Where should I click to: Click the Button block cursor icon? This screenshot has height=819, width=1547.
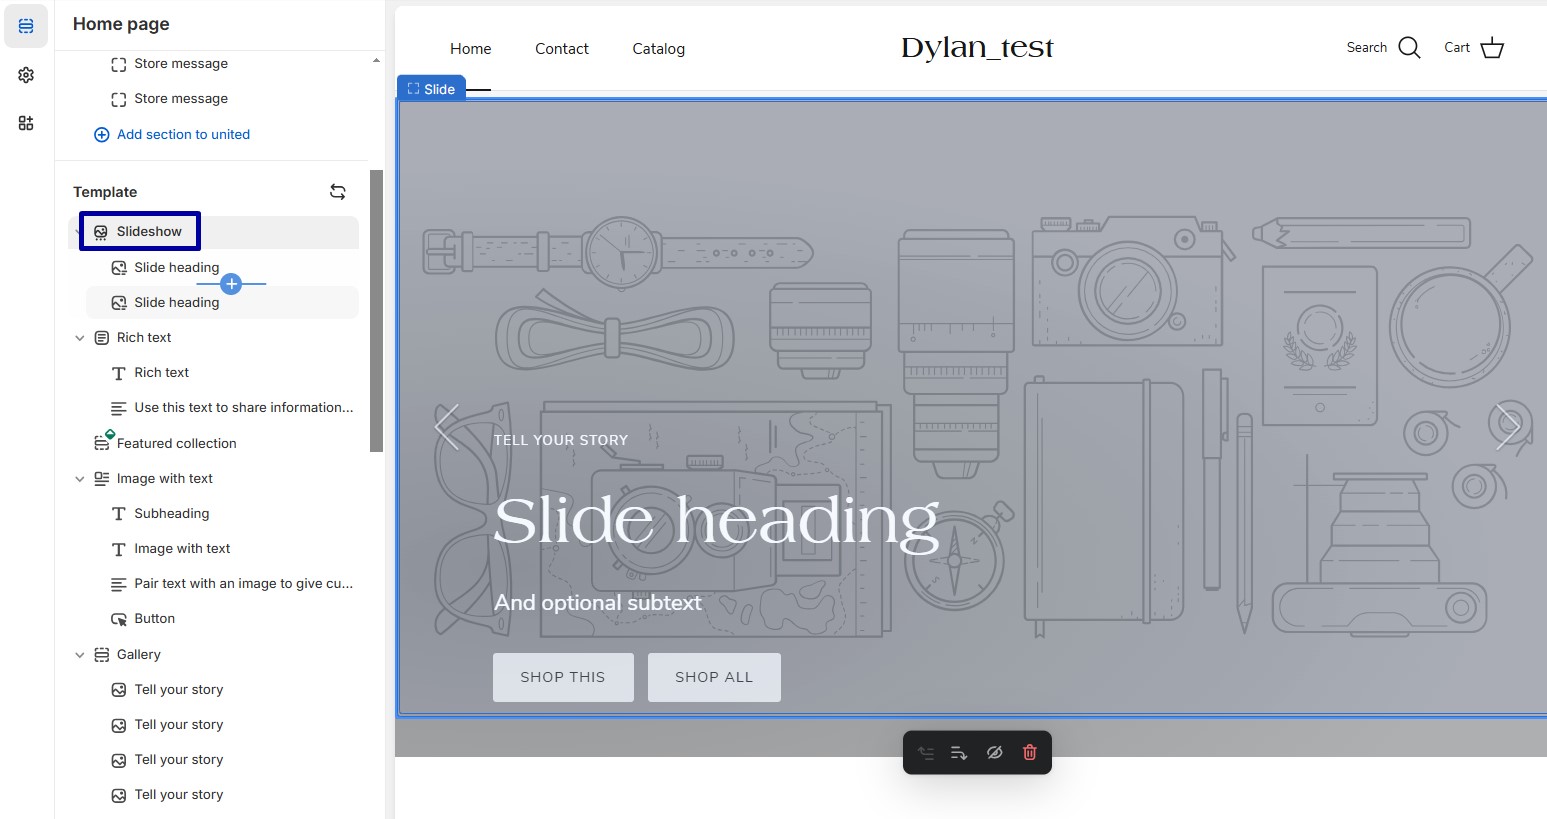(x=119, y=619)
